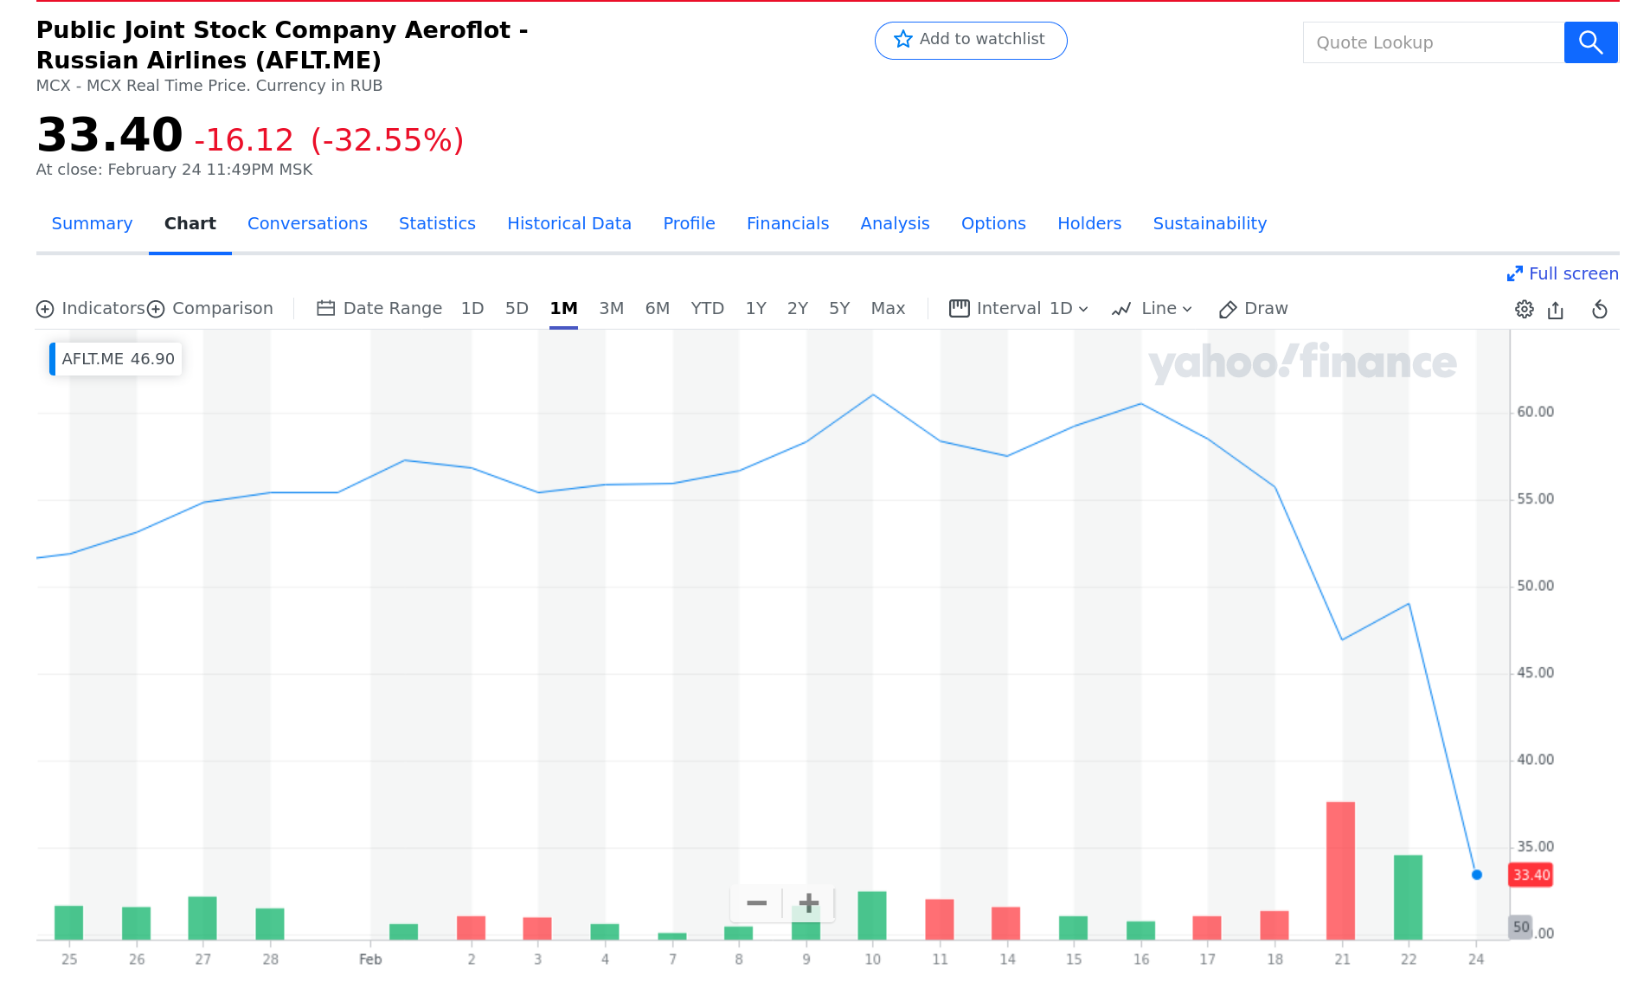Open the Line chart type dropdown

(x=1152, y=309)
